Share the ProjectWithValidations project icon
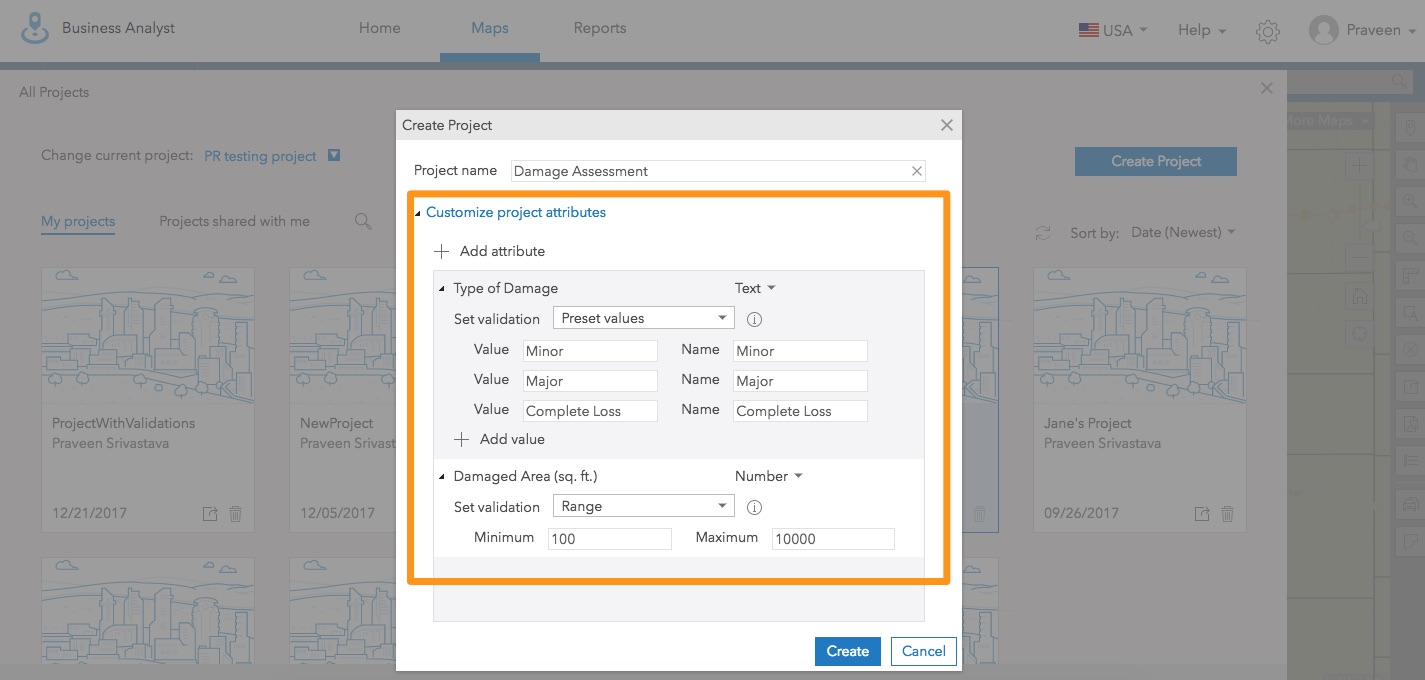1425x680 pixels. pyautogui.click(x=210, y=514)
